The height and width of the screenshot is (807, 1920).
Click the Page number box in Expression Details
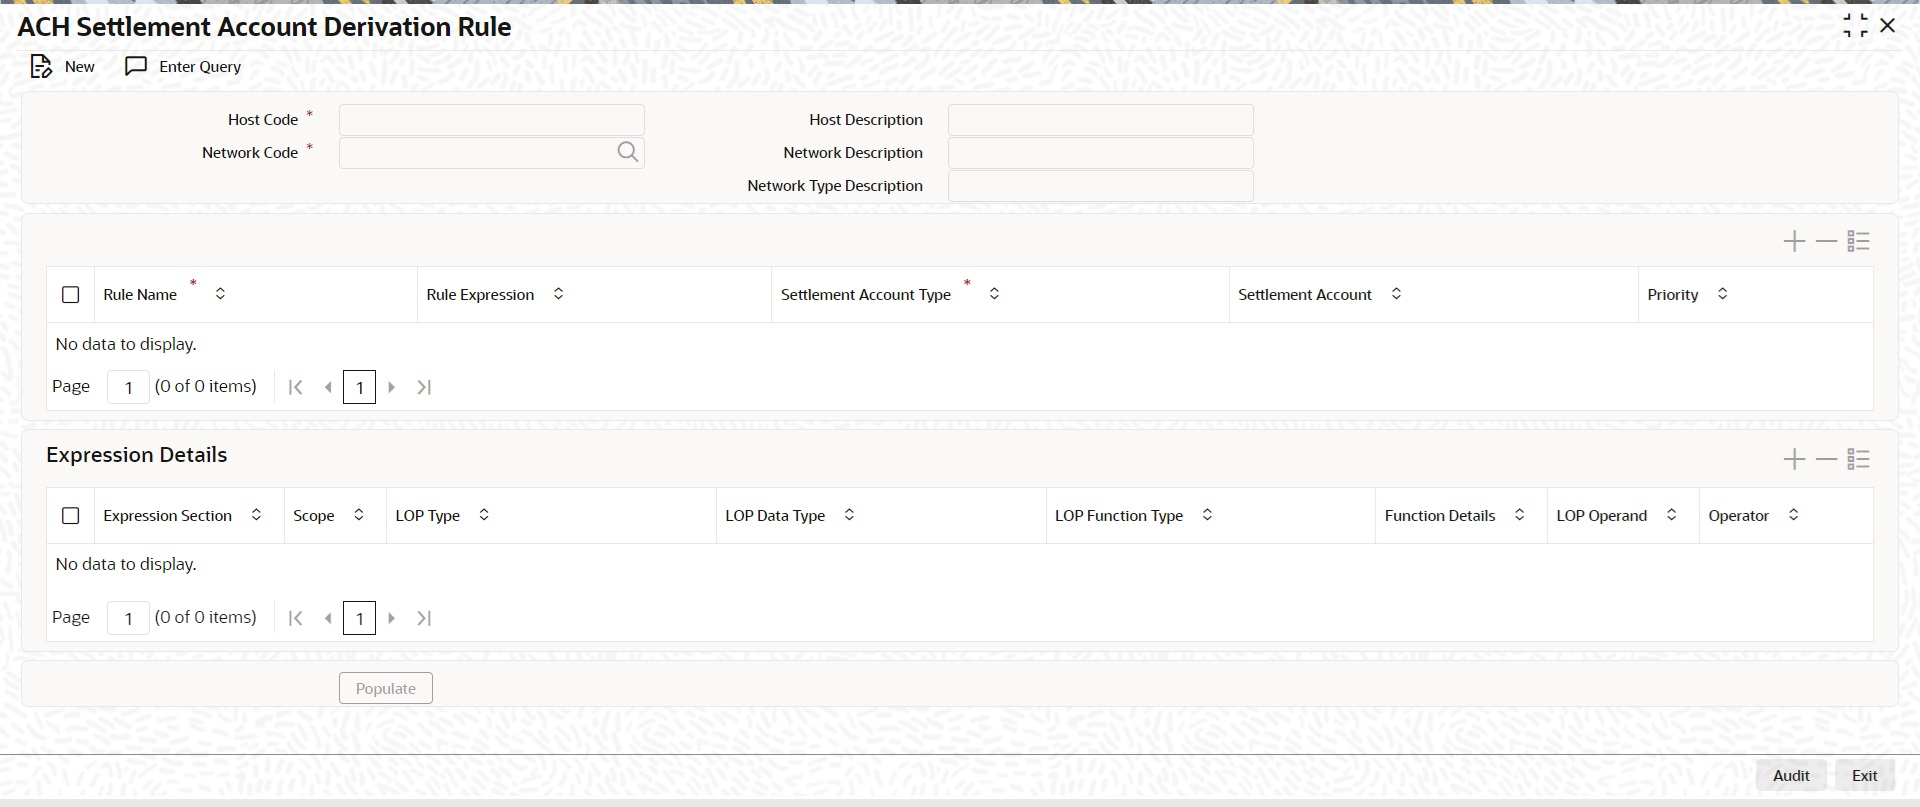(x=128, y=618)
